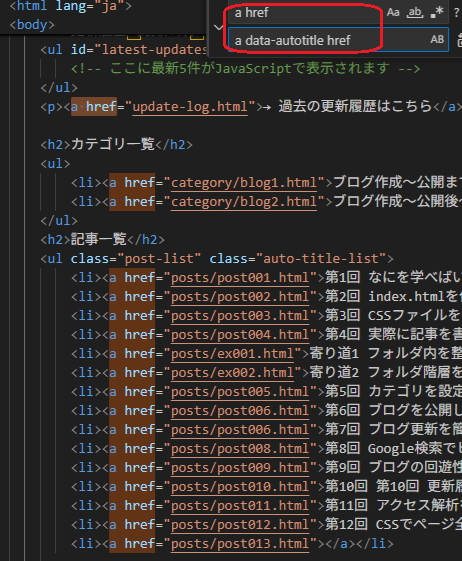Image resolution: width=462 pixels, height=561 pixels.
Task: Click the 寄り道1 title text
Action: (x=385, y=353)
